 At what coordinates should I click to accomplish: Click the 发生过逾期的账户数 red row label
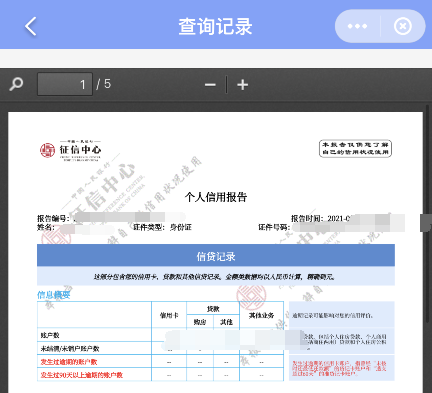point(69,362)
